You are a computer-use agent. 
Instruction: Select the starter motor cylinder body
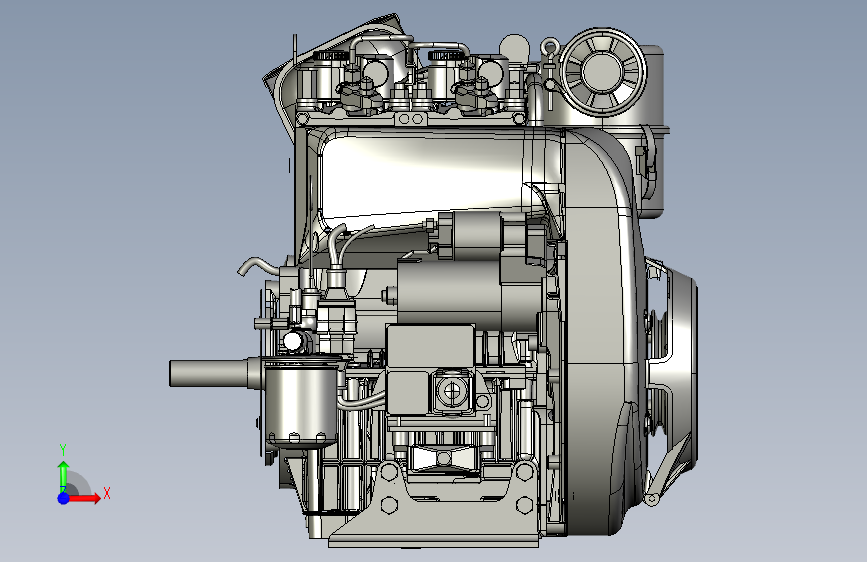(x=449, y=293)
